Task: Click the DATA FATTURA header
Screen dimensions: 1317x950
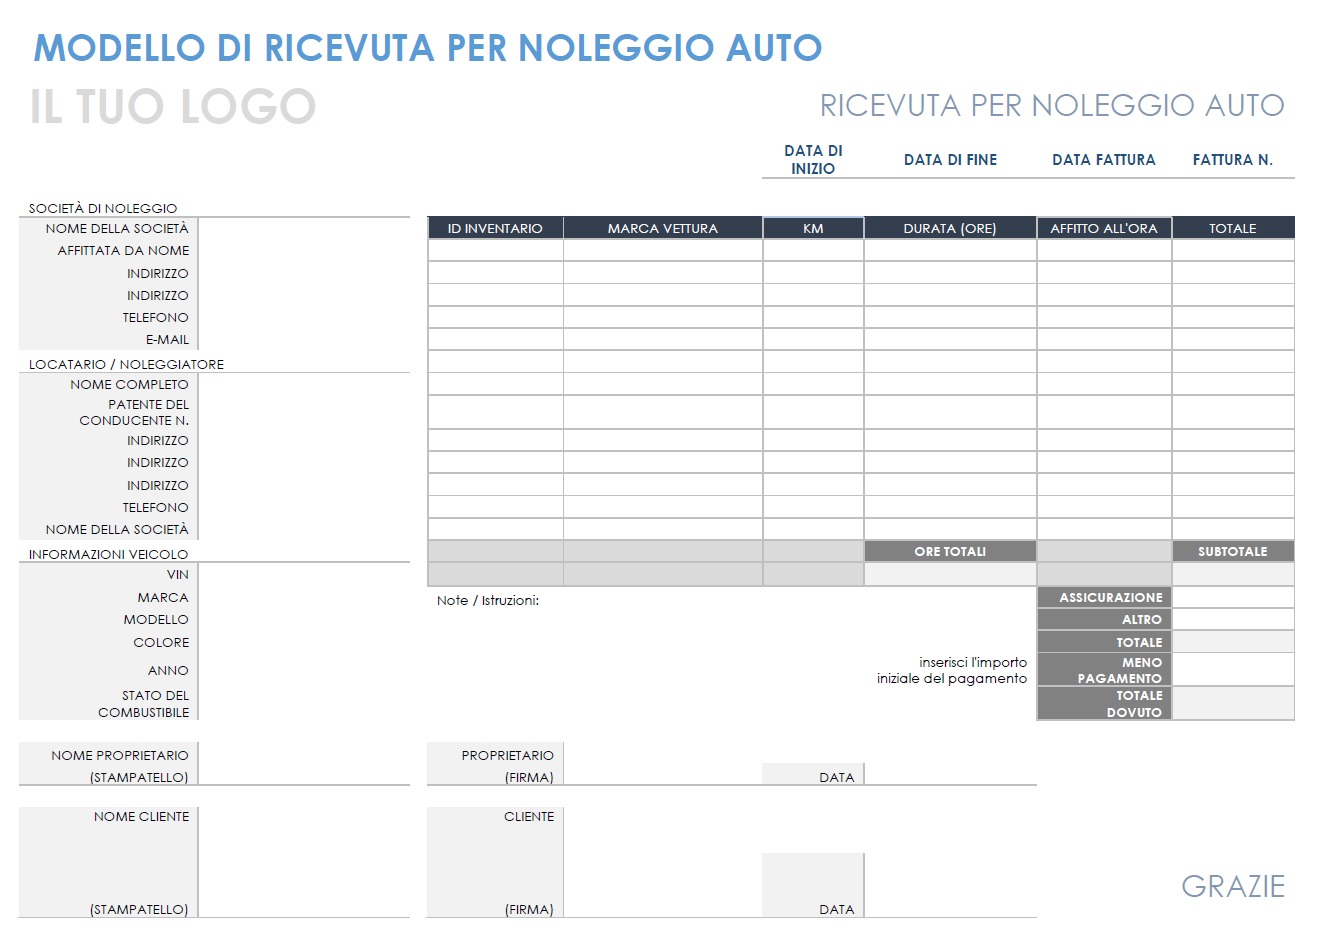Action: 1104,159
